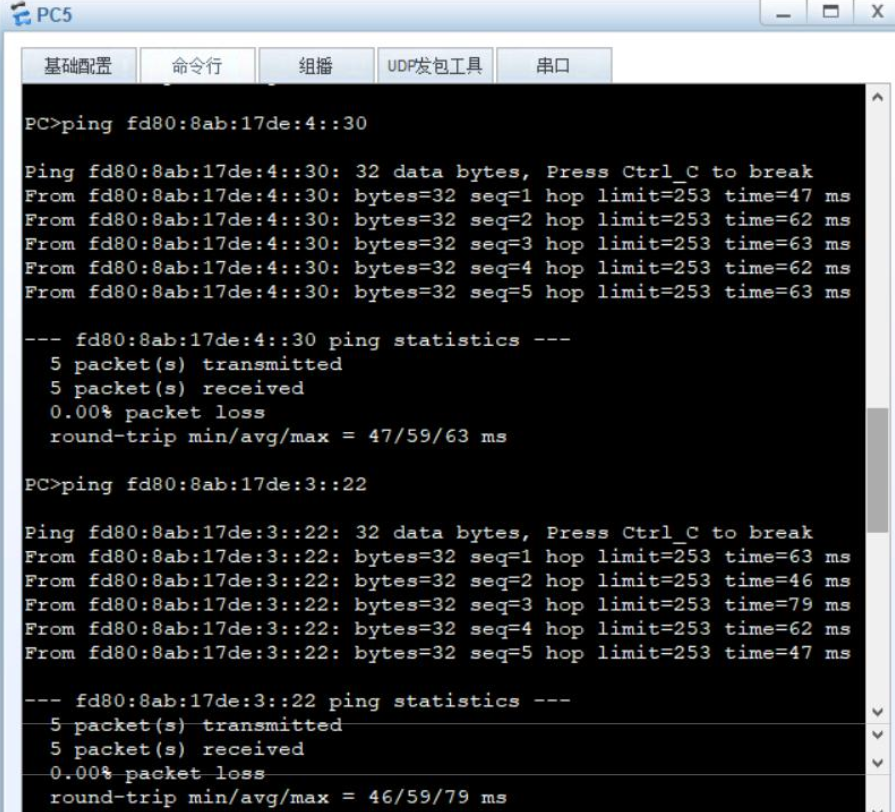The width and height of the screenshot is (895, 812).
Task: Click the terminal scrollbar up arrow
Action: (x=878, y=97)
